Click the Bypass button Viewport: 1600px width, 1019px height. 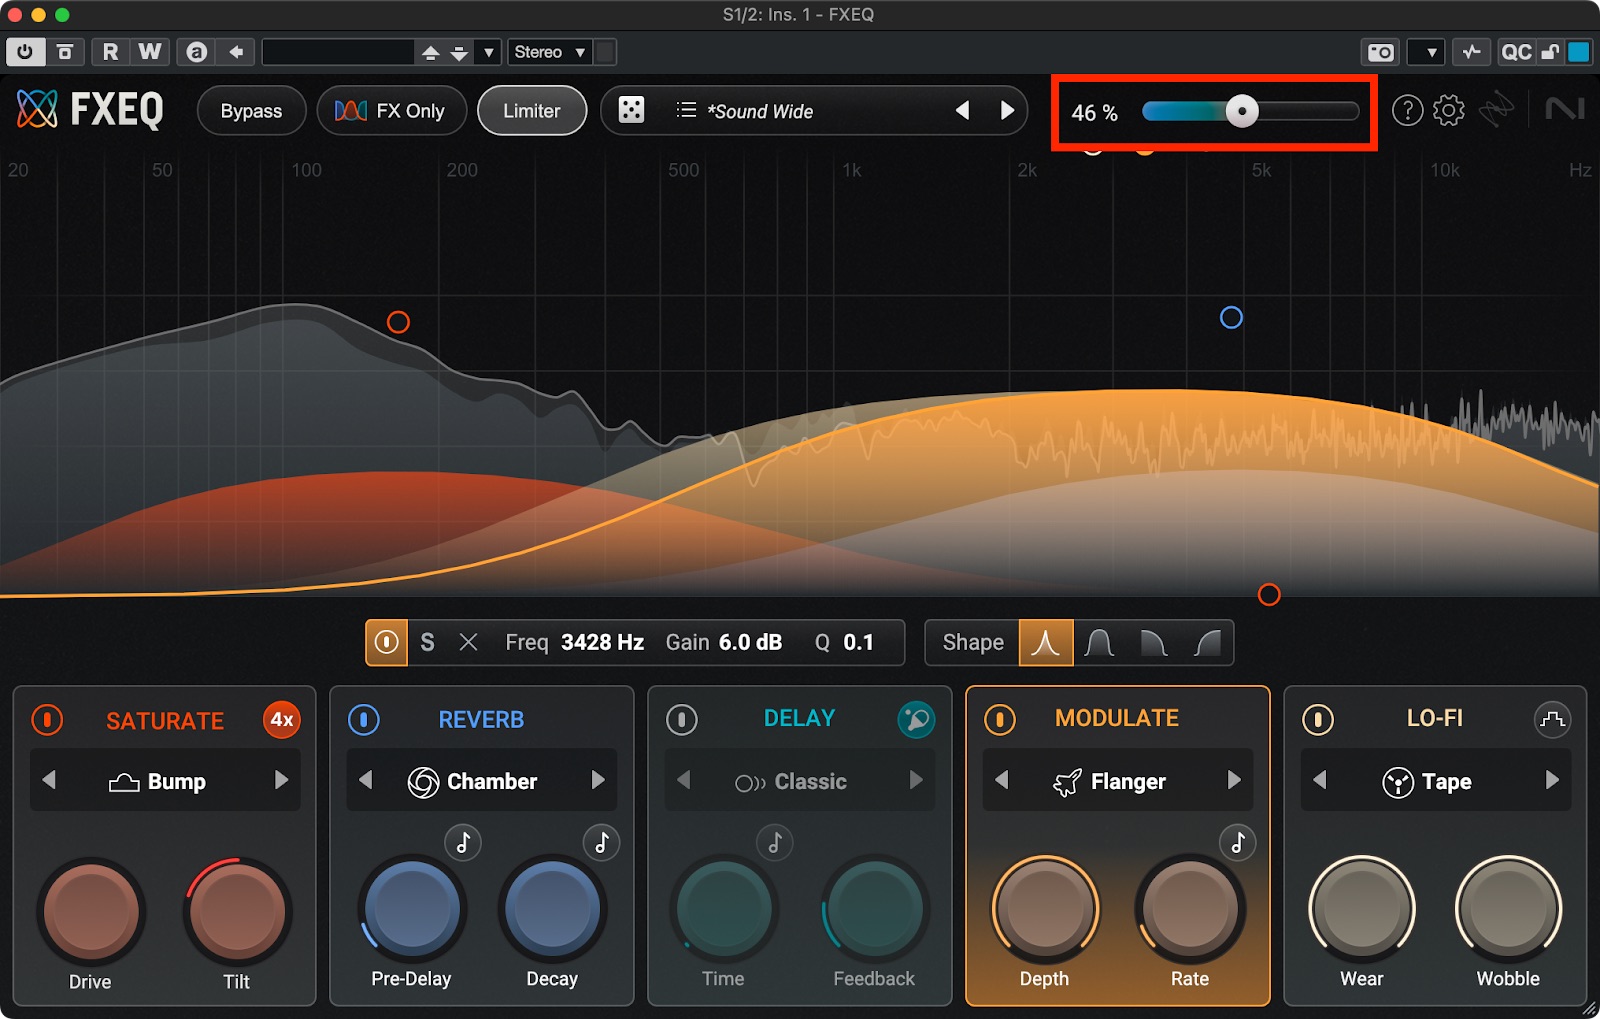pyautogui.click(x=251, y=110)
